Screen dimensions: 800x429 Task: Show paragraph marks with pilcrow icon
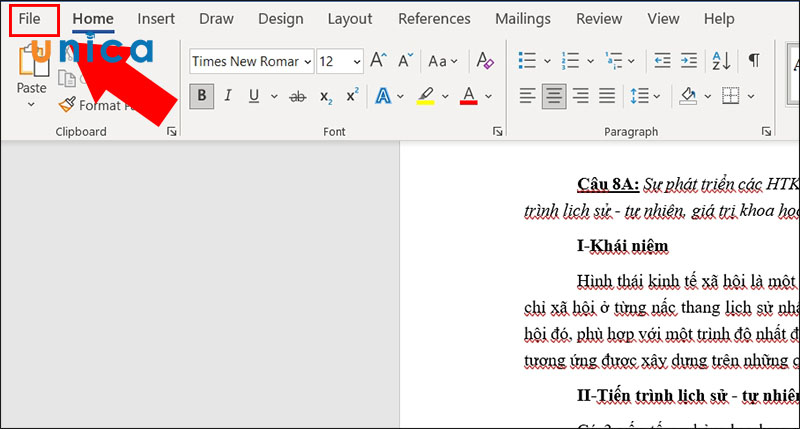tap(754, 61)
